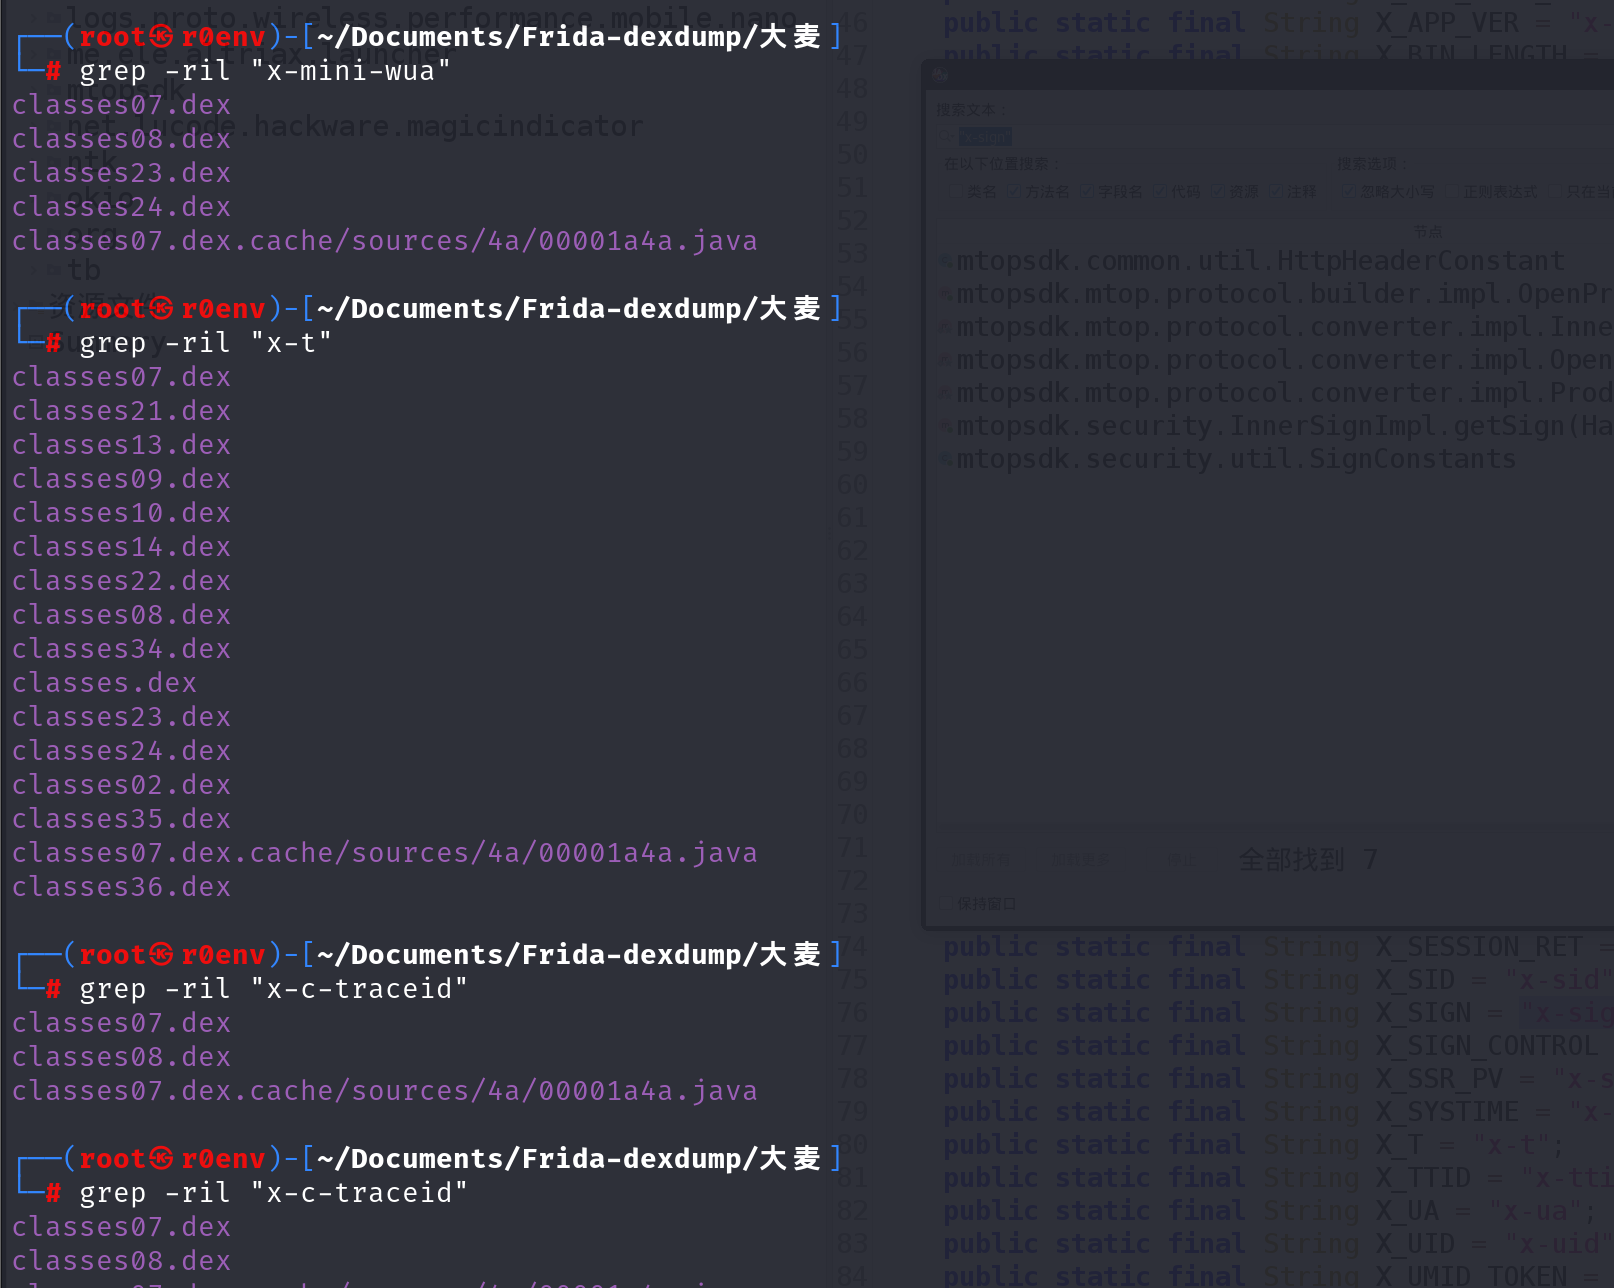This screenshot has width=1614, height=1288.
Task: Click the jadx app icon in dialog title bar
Action: point(939,75)
